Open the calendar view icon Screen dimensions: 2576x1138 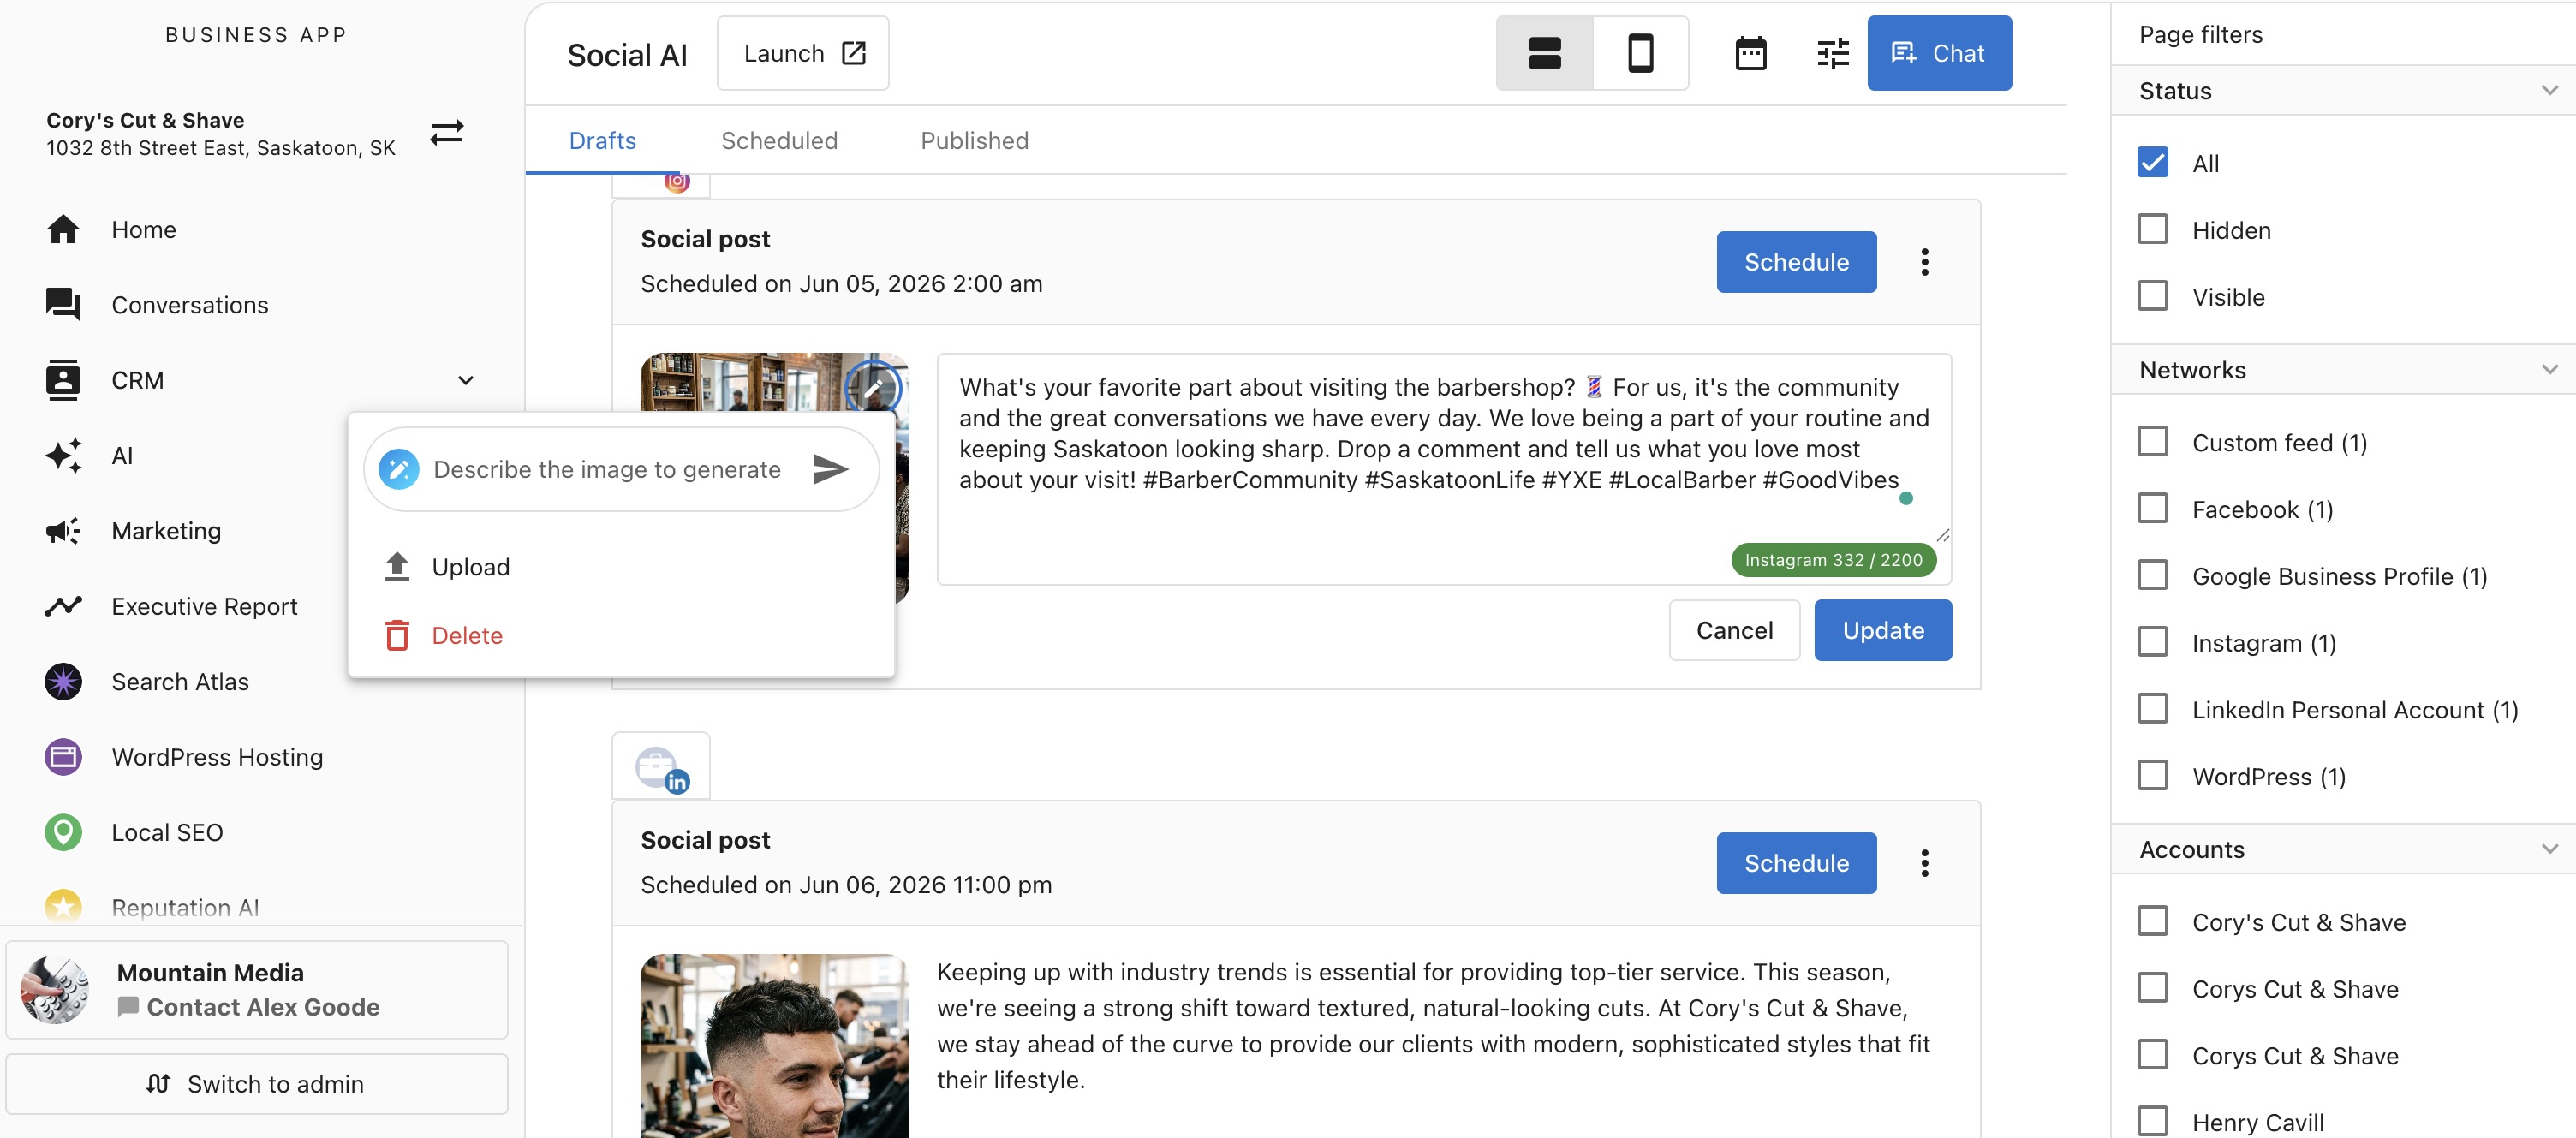click(1750, 53)
